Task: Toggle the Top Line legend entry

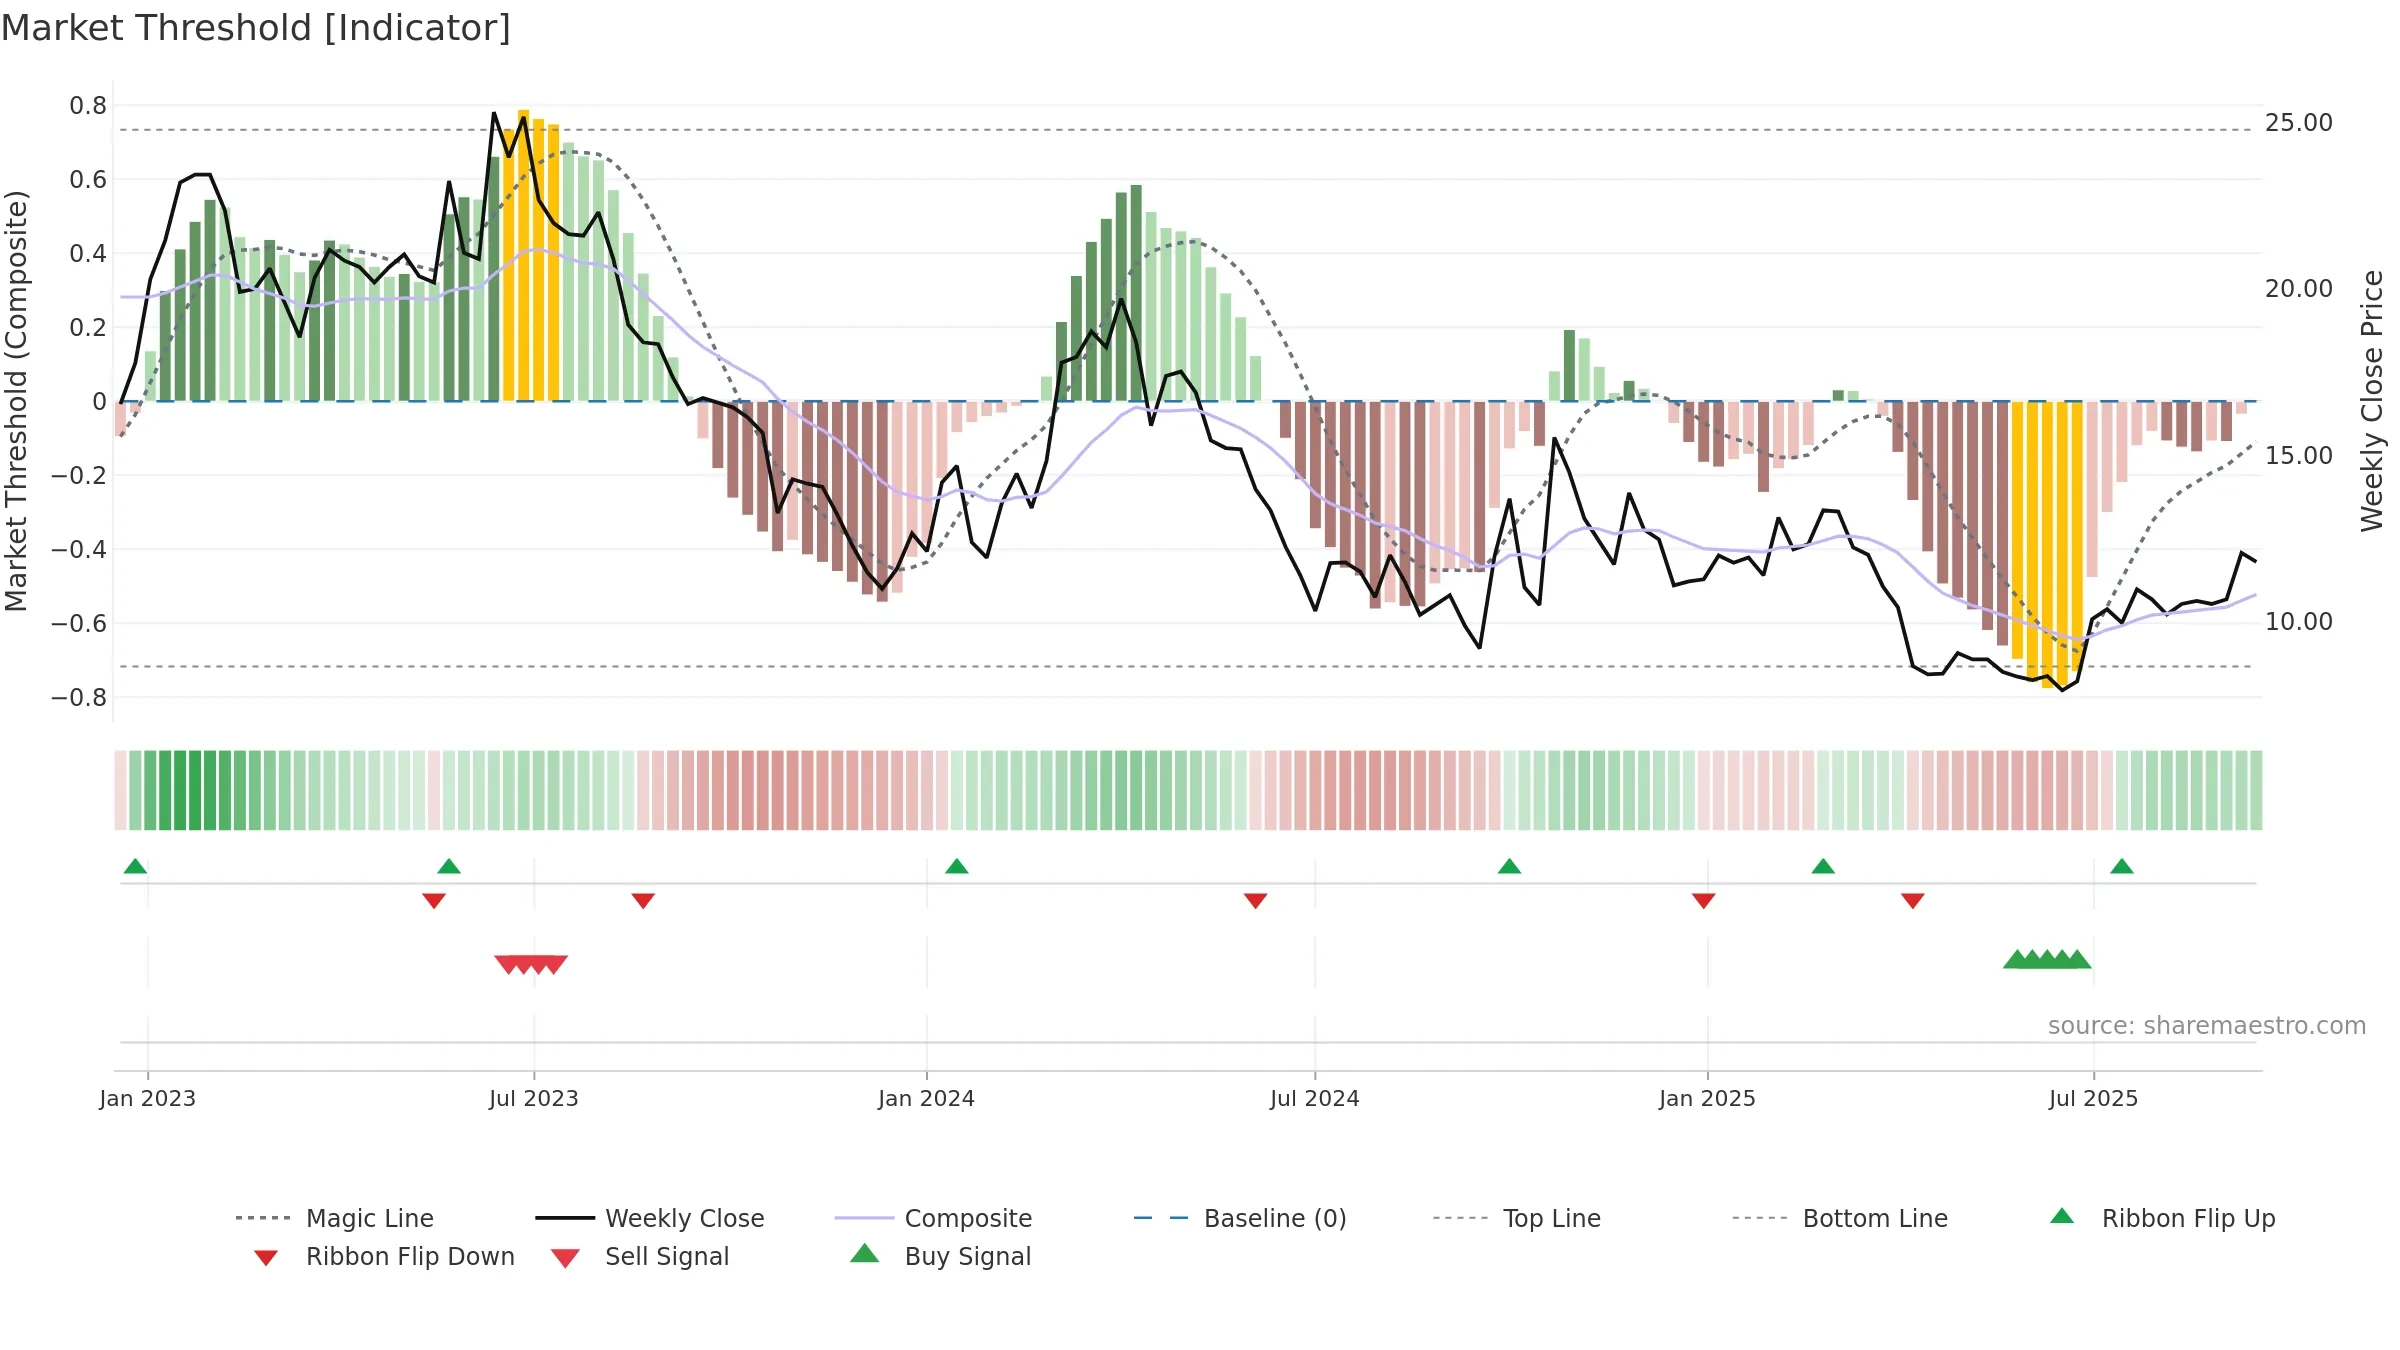Action: click(1517, 1218)
